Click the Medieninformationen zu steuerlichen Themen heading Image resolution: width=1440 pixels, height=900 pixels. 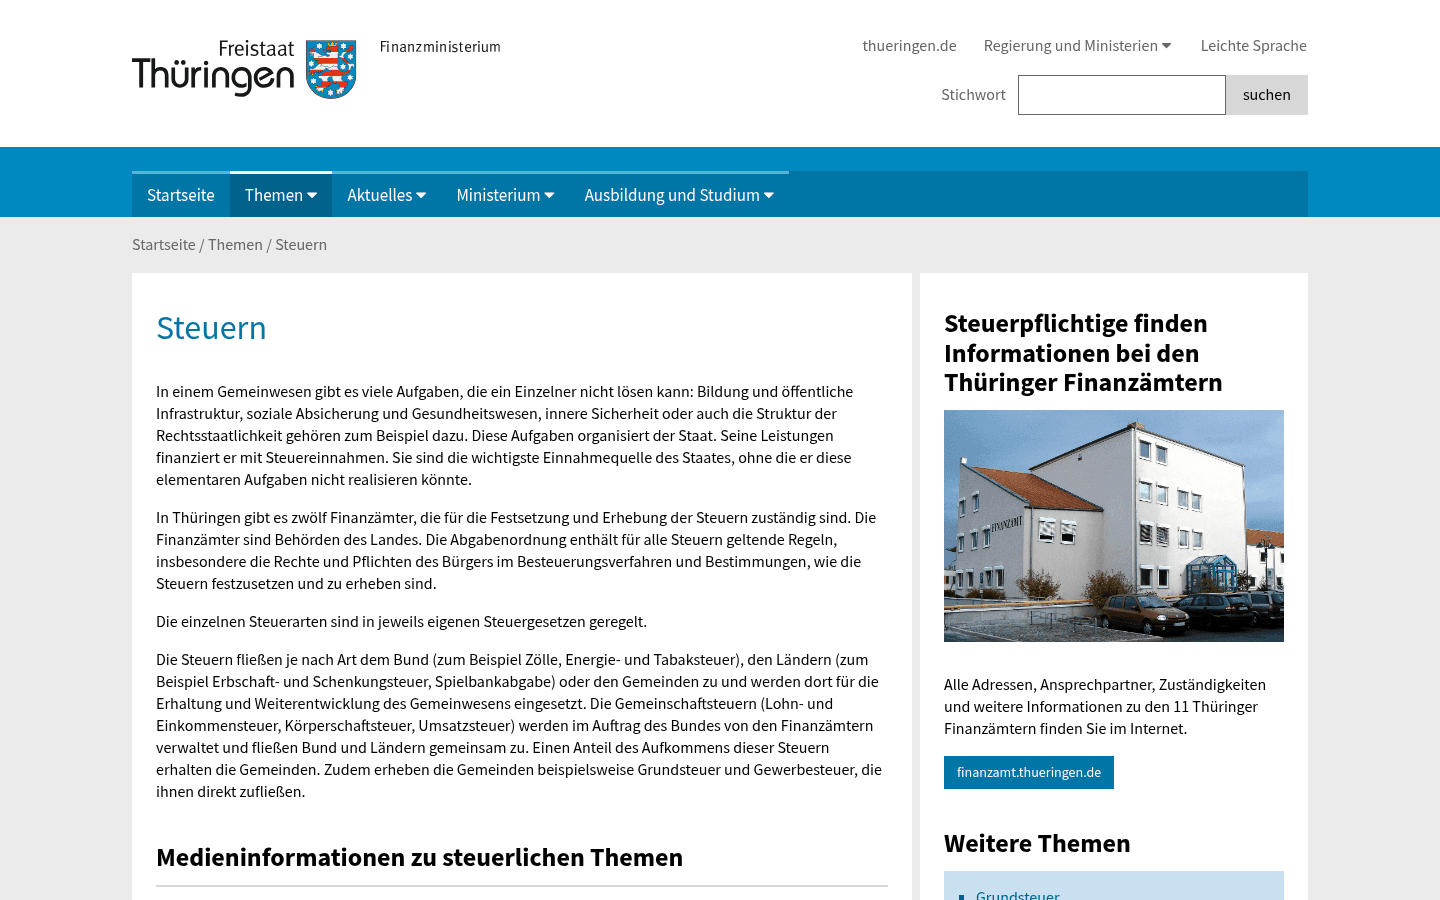coord(419,858)
